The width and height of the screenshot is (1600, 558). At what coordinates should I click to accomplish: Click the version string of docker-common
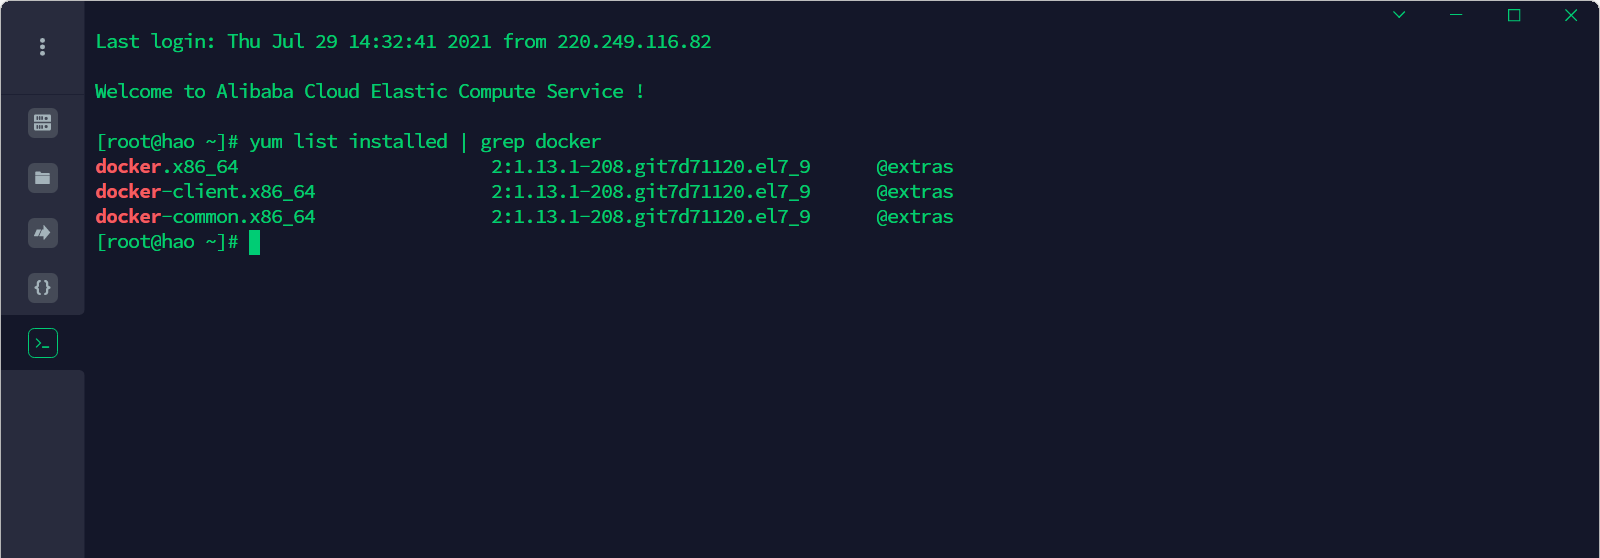click(x=650, y=217)
